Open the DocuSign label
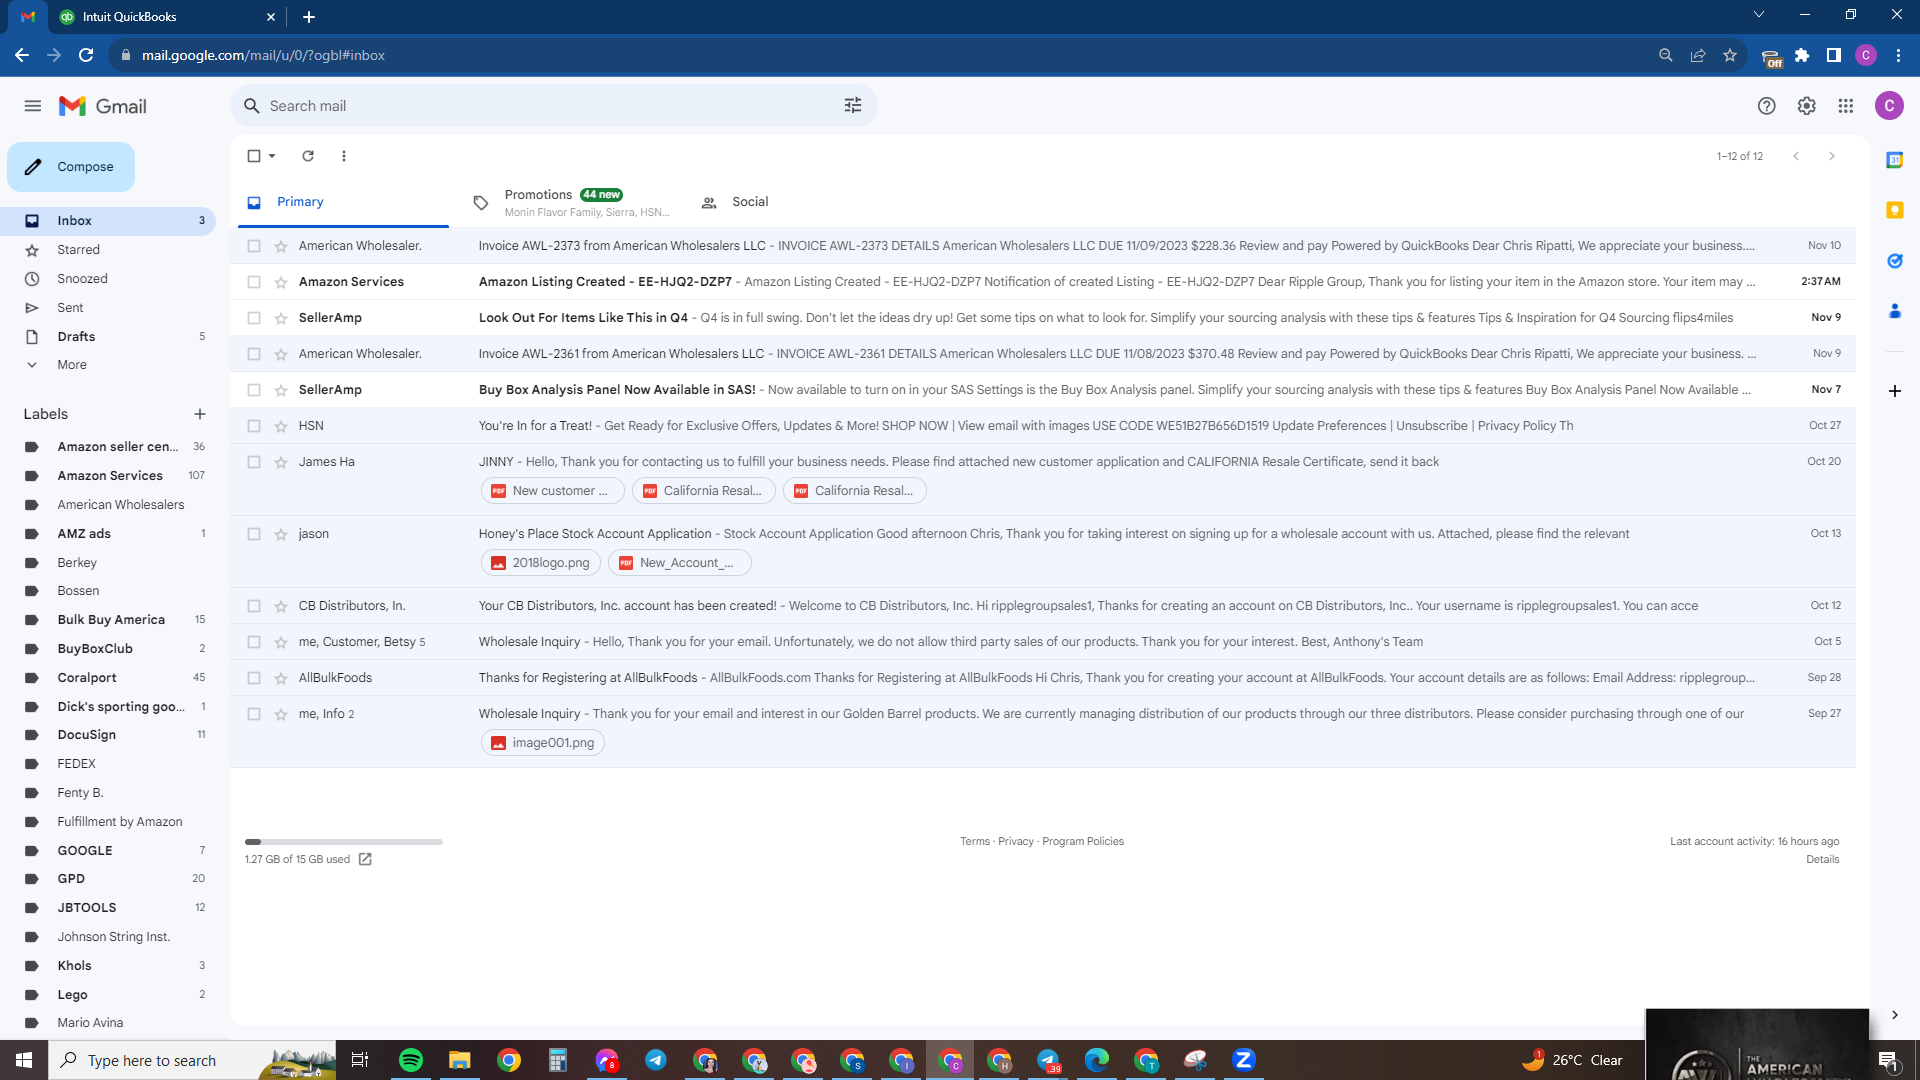Image resolution: width=1920 pixels, height=1080 pixels. click(87, 735)
